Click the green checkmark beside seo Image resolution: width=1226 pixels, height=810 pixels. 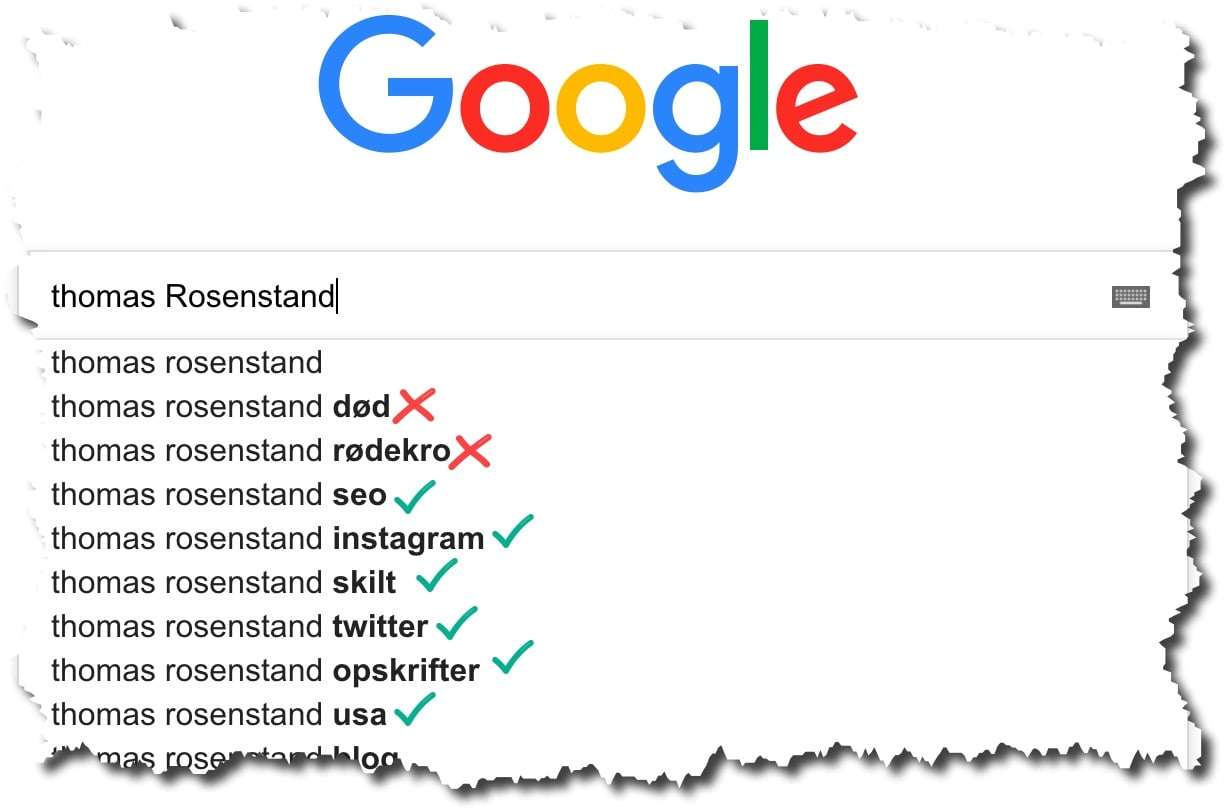(415, 494)
